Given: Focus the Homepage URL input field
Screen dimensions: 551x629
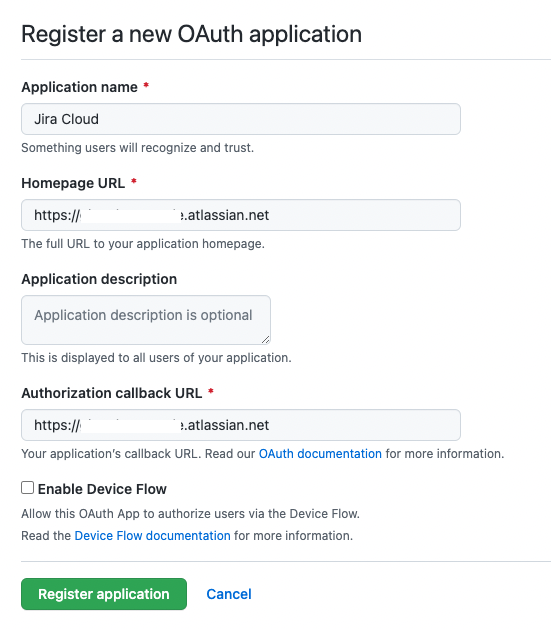Looking at the screenshot, I should (241, 215).
